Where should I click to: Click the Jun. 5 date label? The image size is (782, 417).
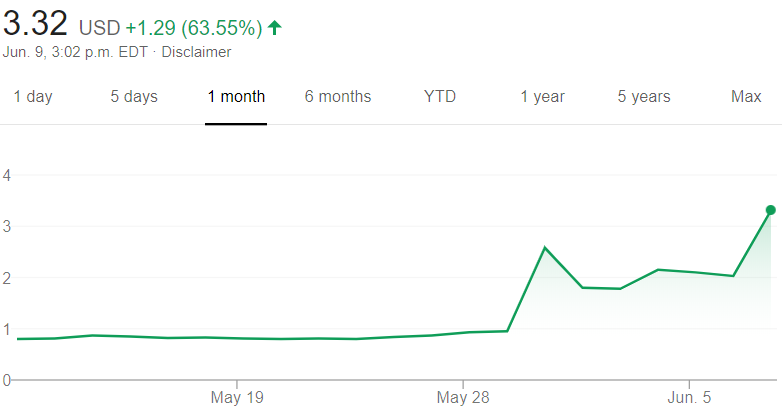pos(689,398)
